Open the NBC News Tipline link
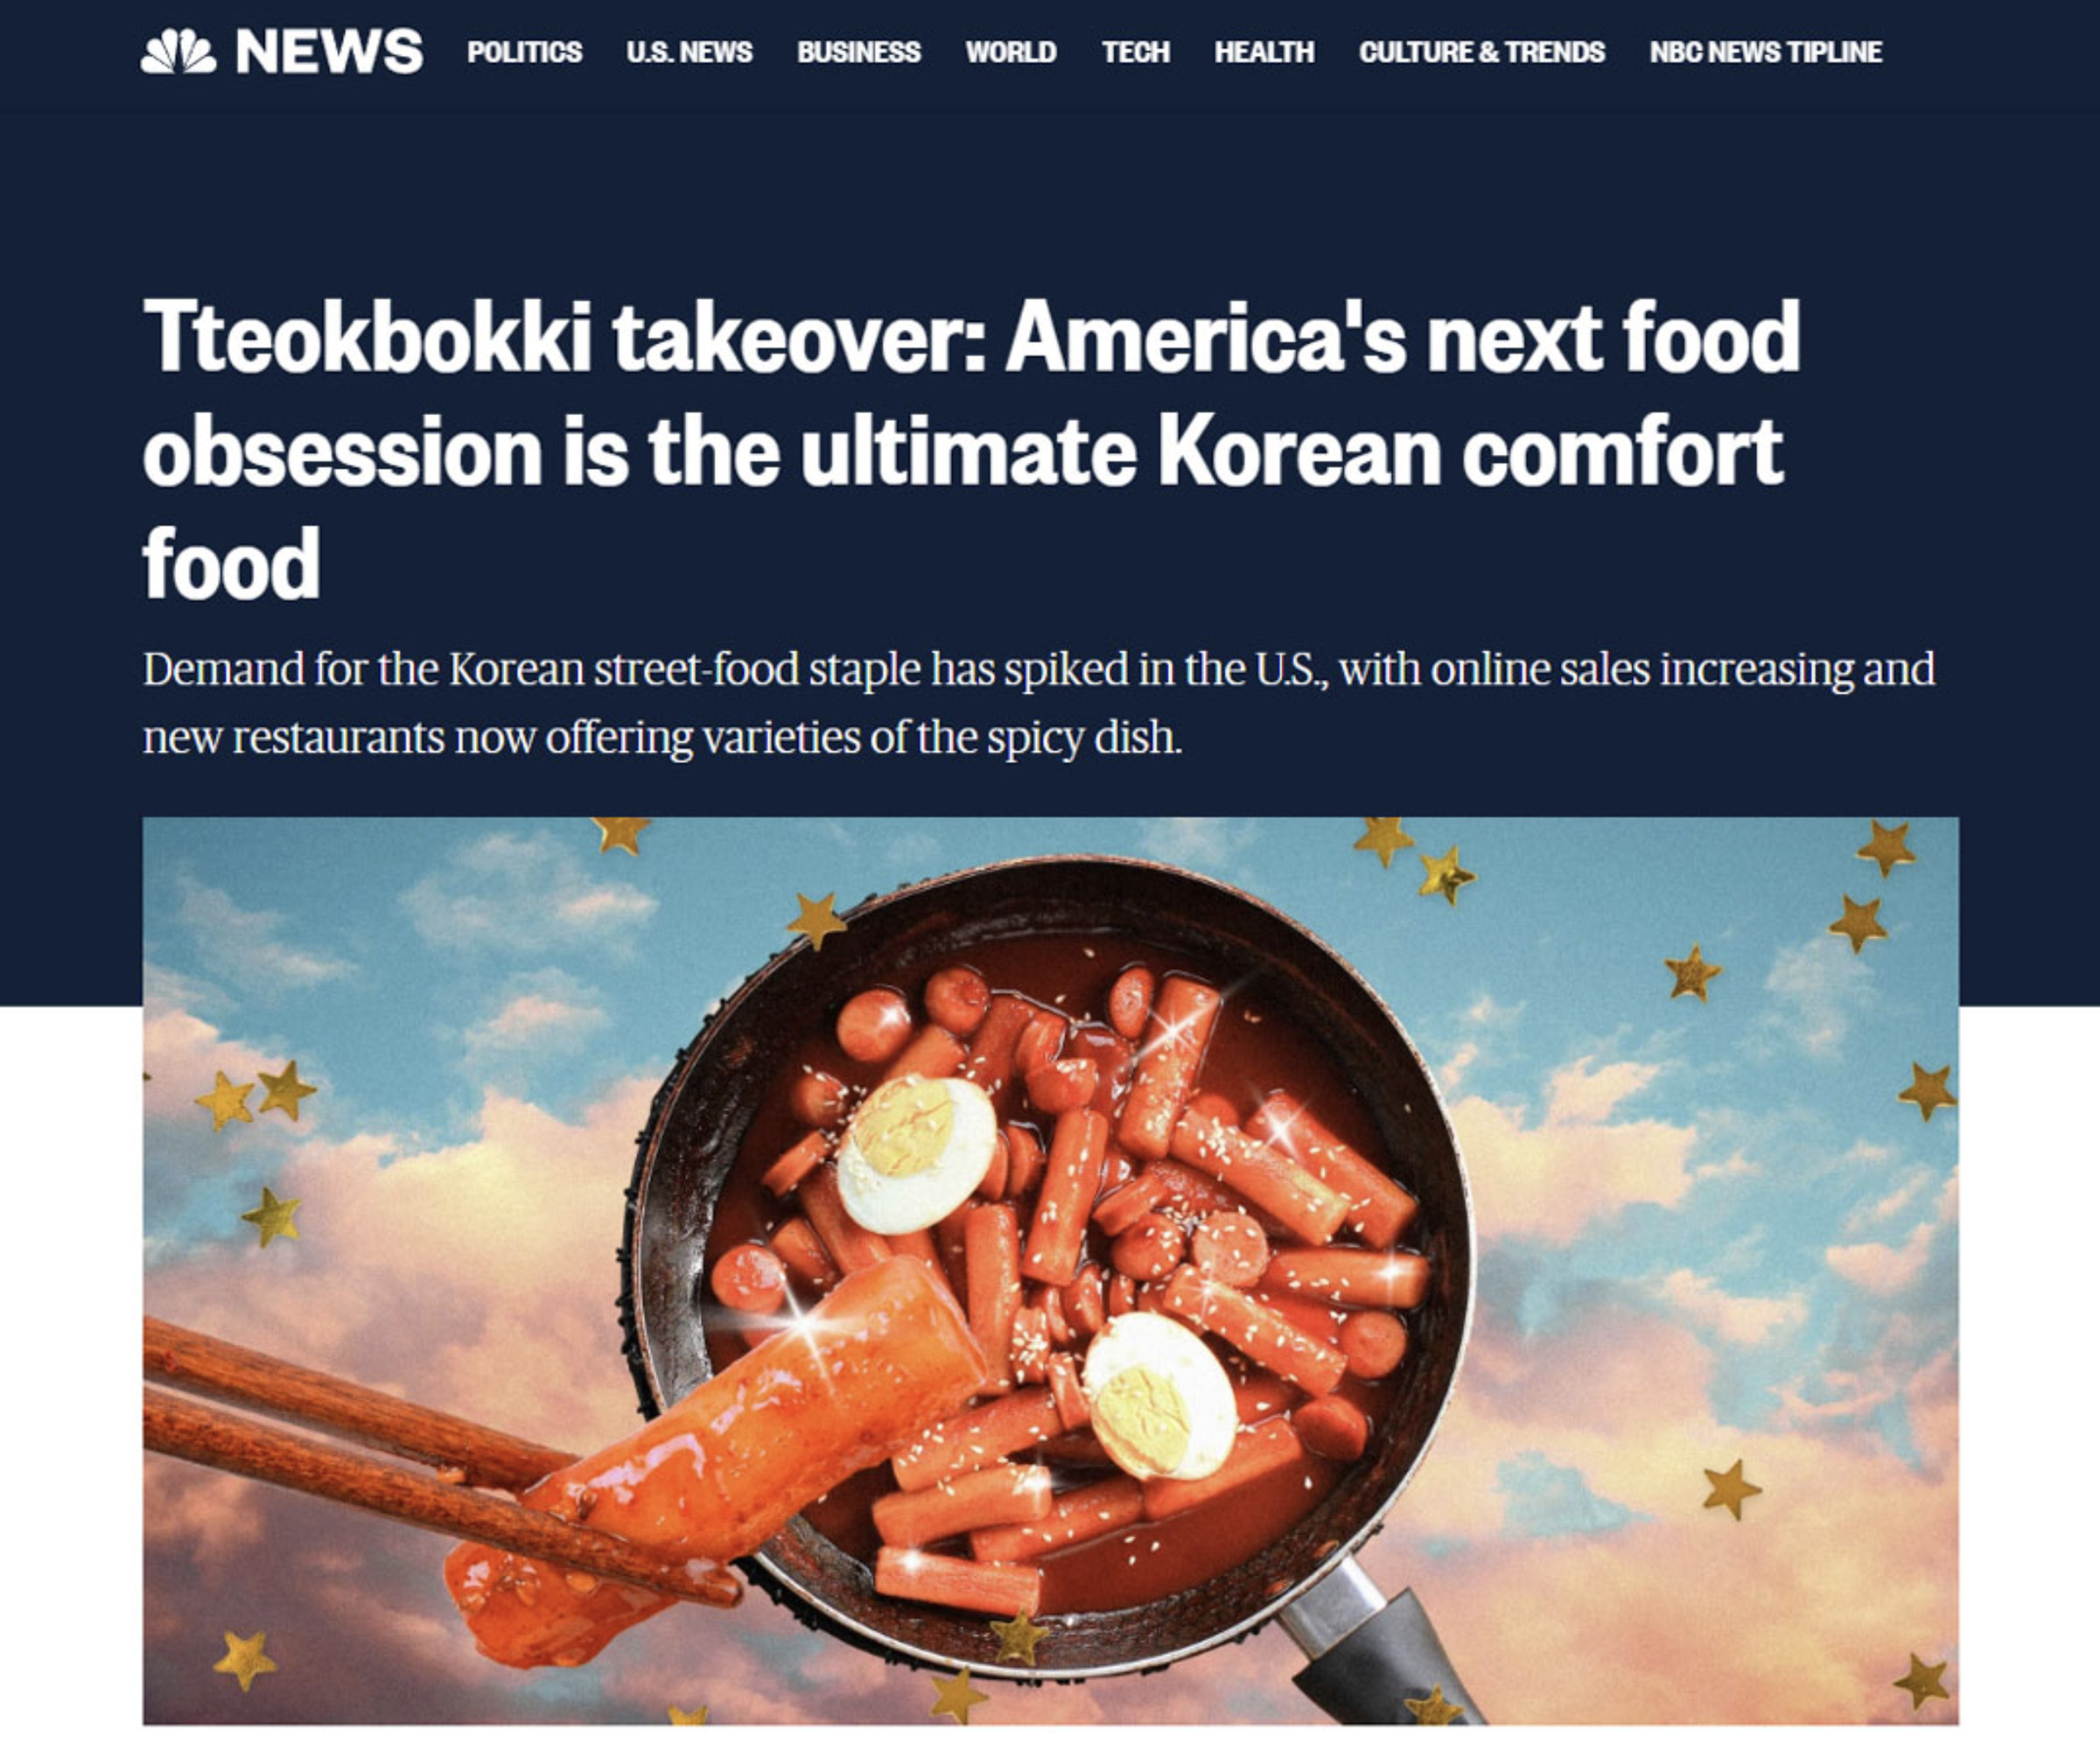Image resolution: width=2100 pixels, height=1751 pixels. tap(1766, 52)
